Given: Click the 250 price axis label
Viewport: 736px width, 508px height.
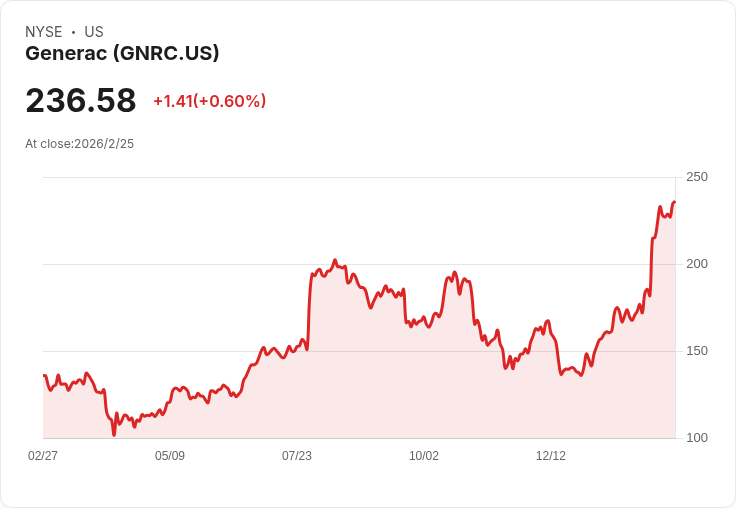Looking at the screenshot, I should 697,177.
